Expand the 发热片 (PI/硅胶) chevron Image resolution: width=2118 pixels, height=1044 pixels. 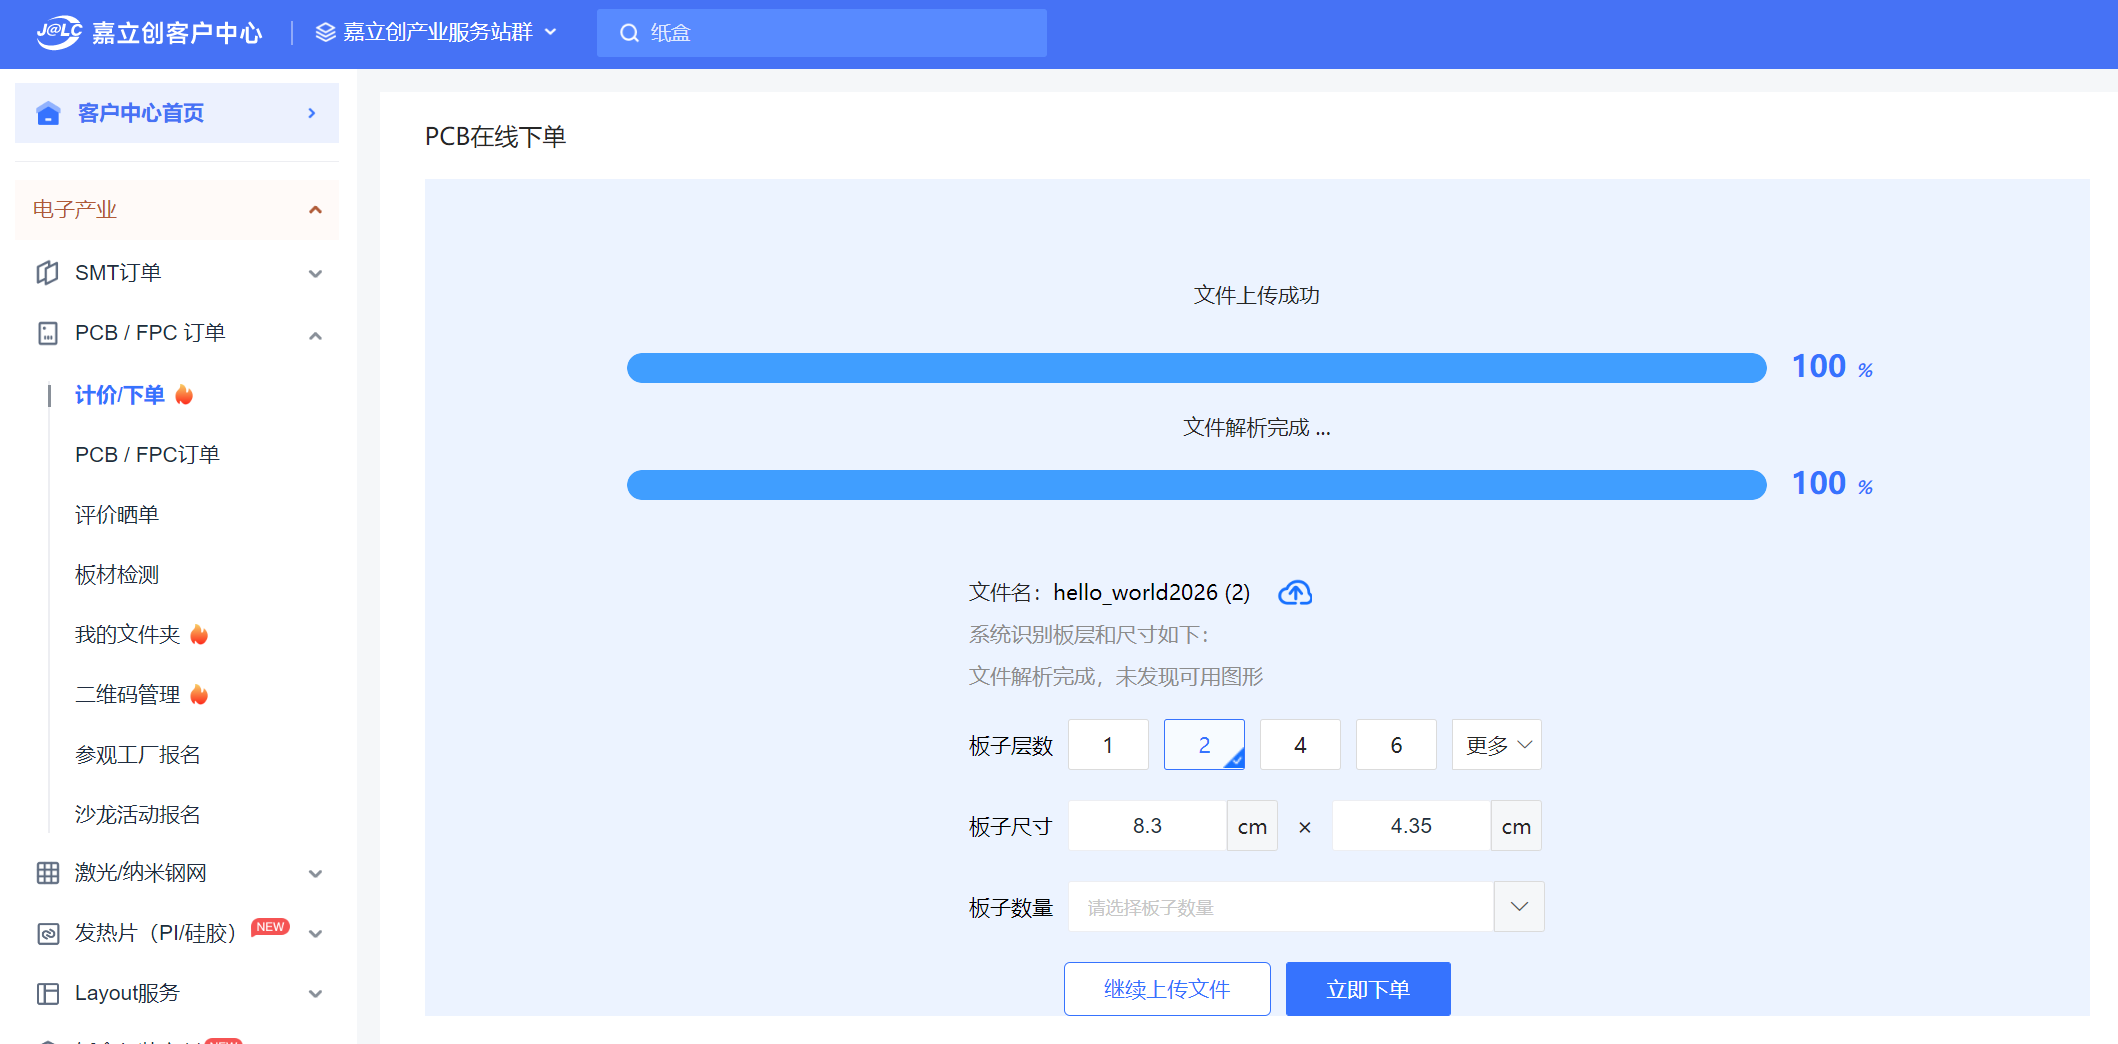coord(315,934)
